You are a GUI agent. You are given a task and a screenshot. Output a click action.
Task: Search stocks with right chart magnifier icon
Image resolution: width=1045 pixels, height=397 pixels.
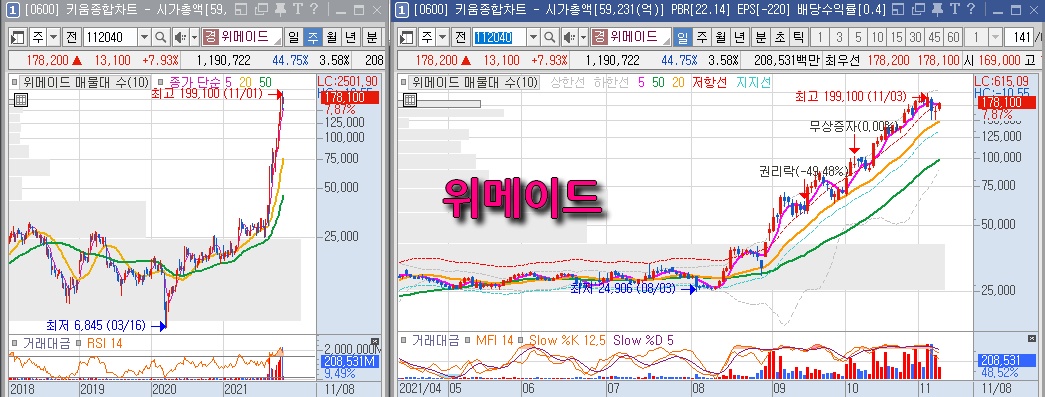point(551,37)
